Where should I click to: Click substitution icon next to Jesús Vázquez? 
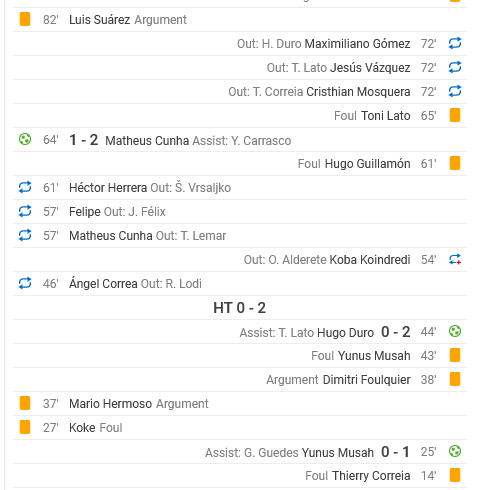point(455,67)
